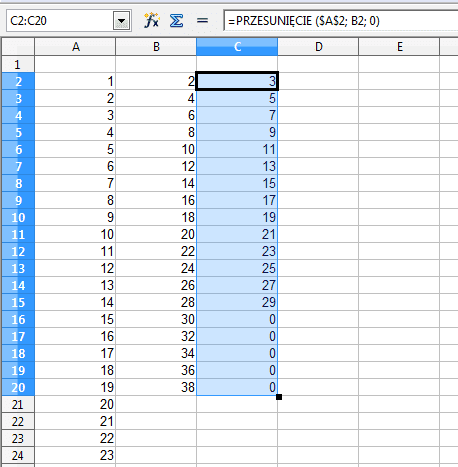Click the Sum sigma icon
This screenshot has height=467, width=458.
(x=176, y=21)
